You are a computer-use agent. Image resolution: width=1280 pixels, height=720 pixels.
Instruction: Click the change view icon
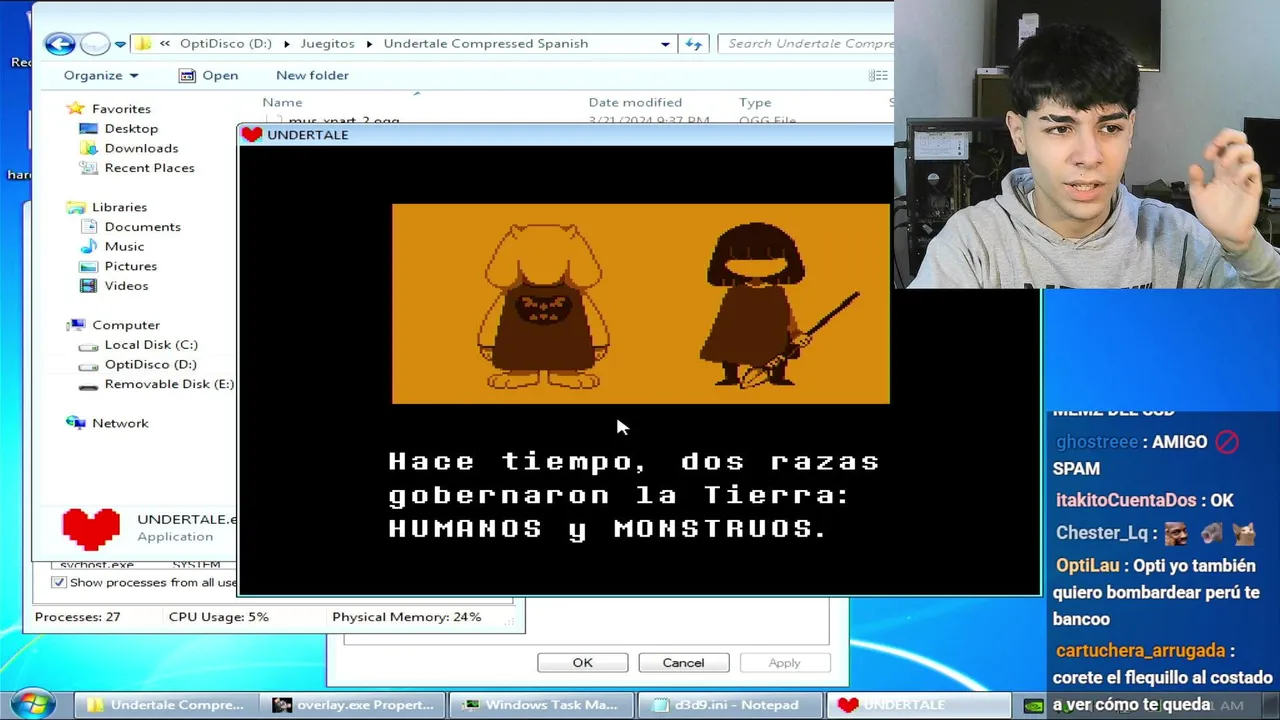pos(877,75)
